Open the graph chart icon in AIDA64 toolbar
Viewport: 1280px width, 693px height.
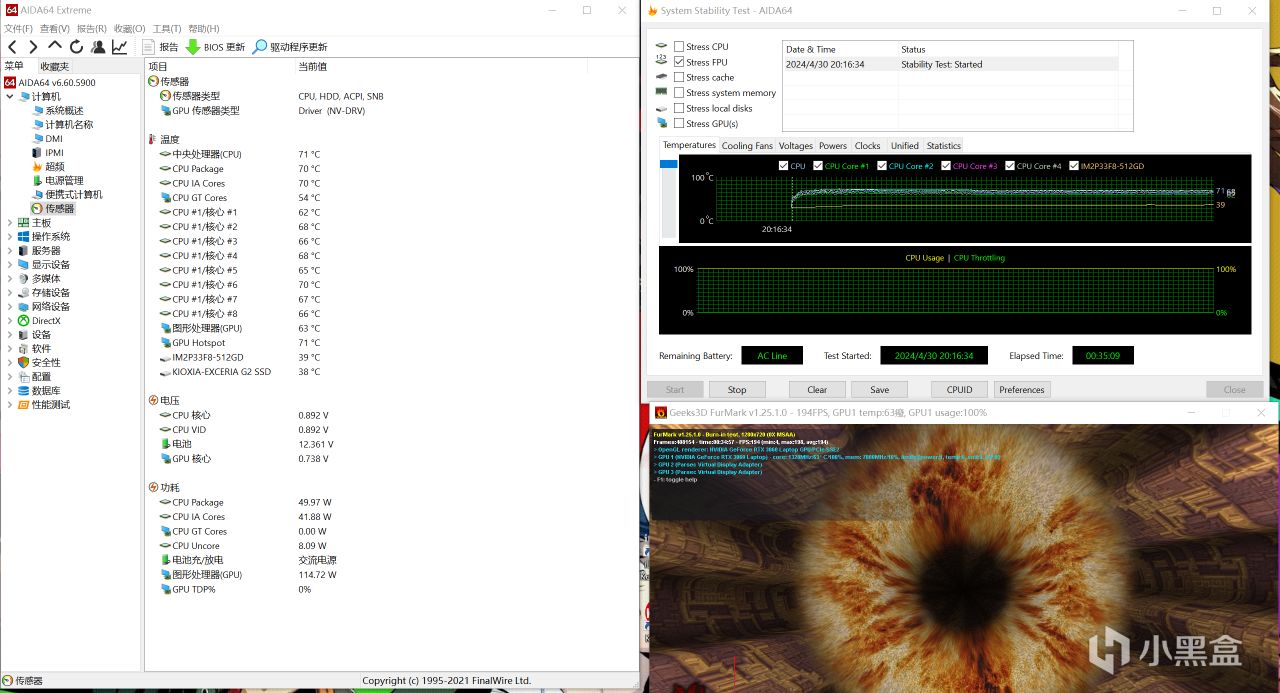point(119,47)
